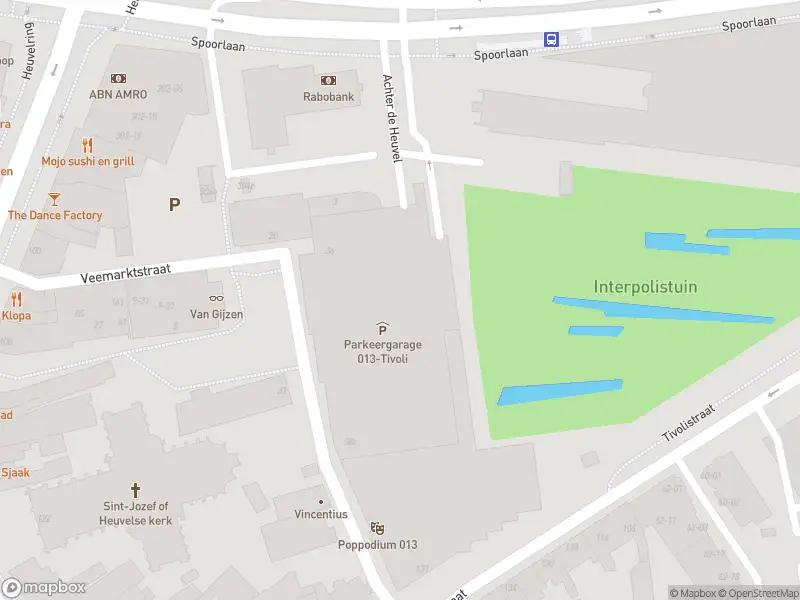Click the bus stop icon on Spoorlaan
Image resolution: width=800 pixels, height=600 pixels.
[x=551, y=39]
